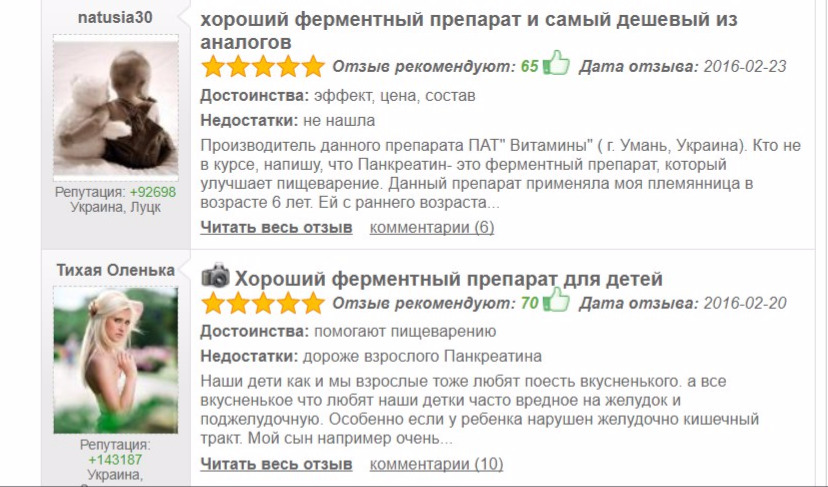Click recommendation count 70

click(x=529, y=303)
